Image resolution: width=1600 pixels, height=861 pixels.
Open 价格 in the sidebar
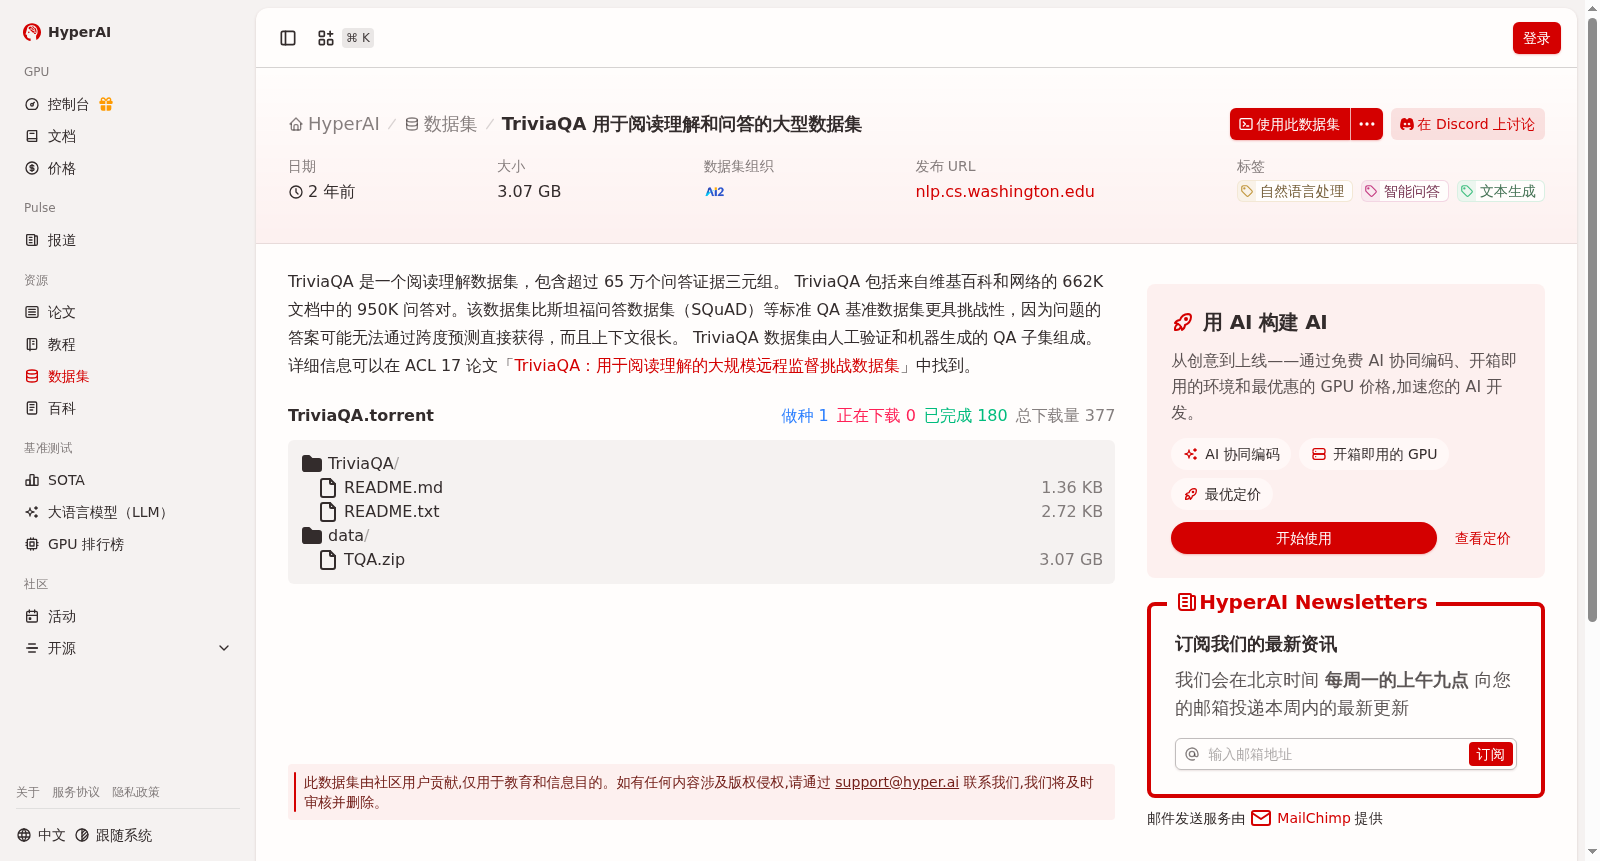pos(50,168)
